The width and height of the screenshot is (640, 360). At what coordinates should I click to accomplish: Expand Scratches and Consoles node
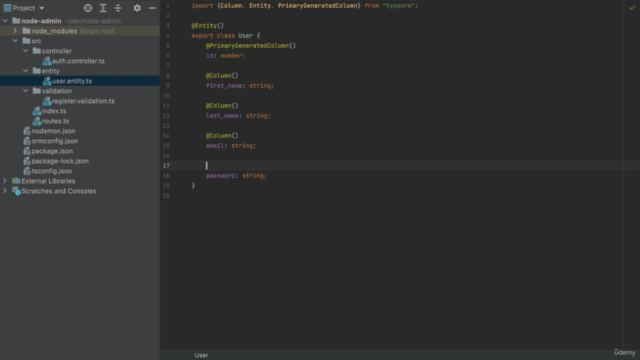5,191
